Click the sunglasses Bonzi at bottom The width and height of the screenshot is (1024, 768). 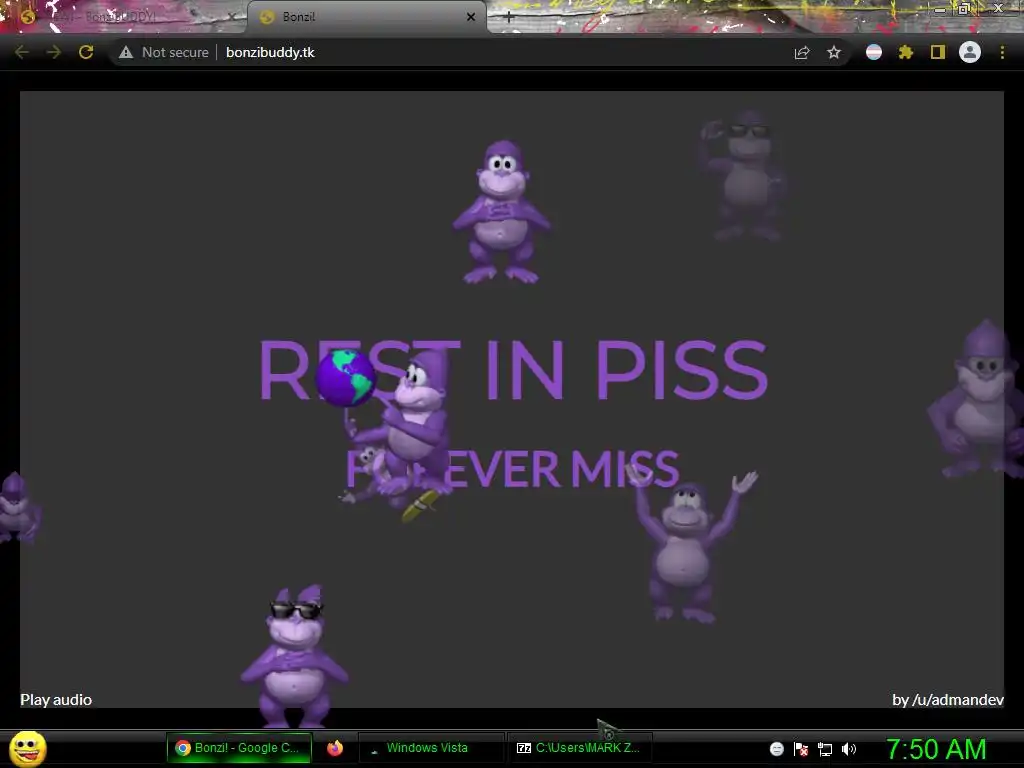pos(294,656)
